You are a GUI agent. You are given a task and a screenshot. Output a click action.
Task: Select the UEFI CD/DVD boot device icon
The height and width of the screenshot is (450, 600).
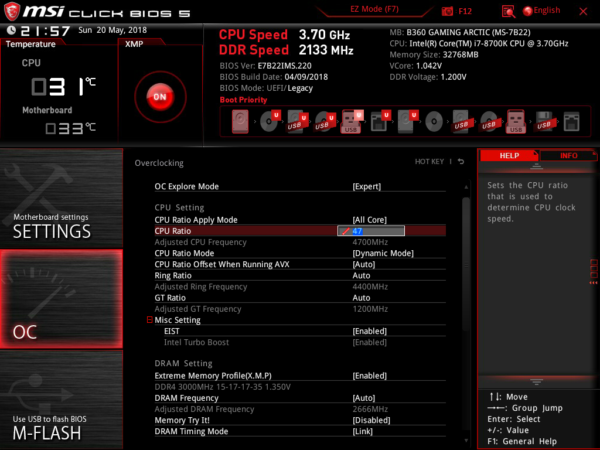coord(270,121)
